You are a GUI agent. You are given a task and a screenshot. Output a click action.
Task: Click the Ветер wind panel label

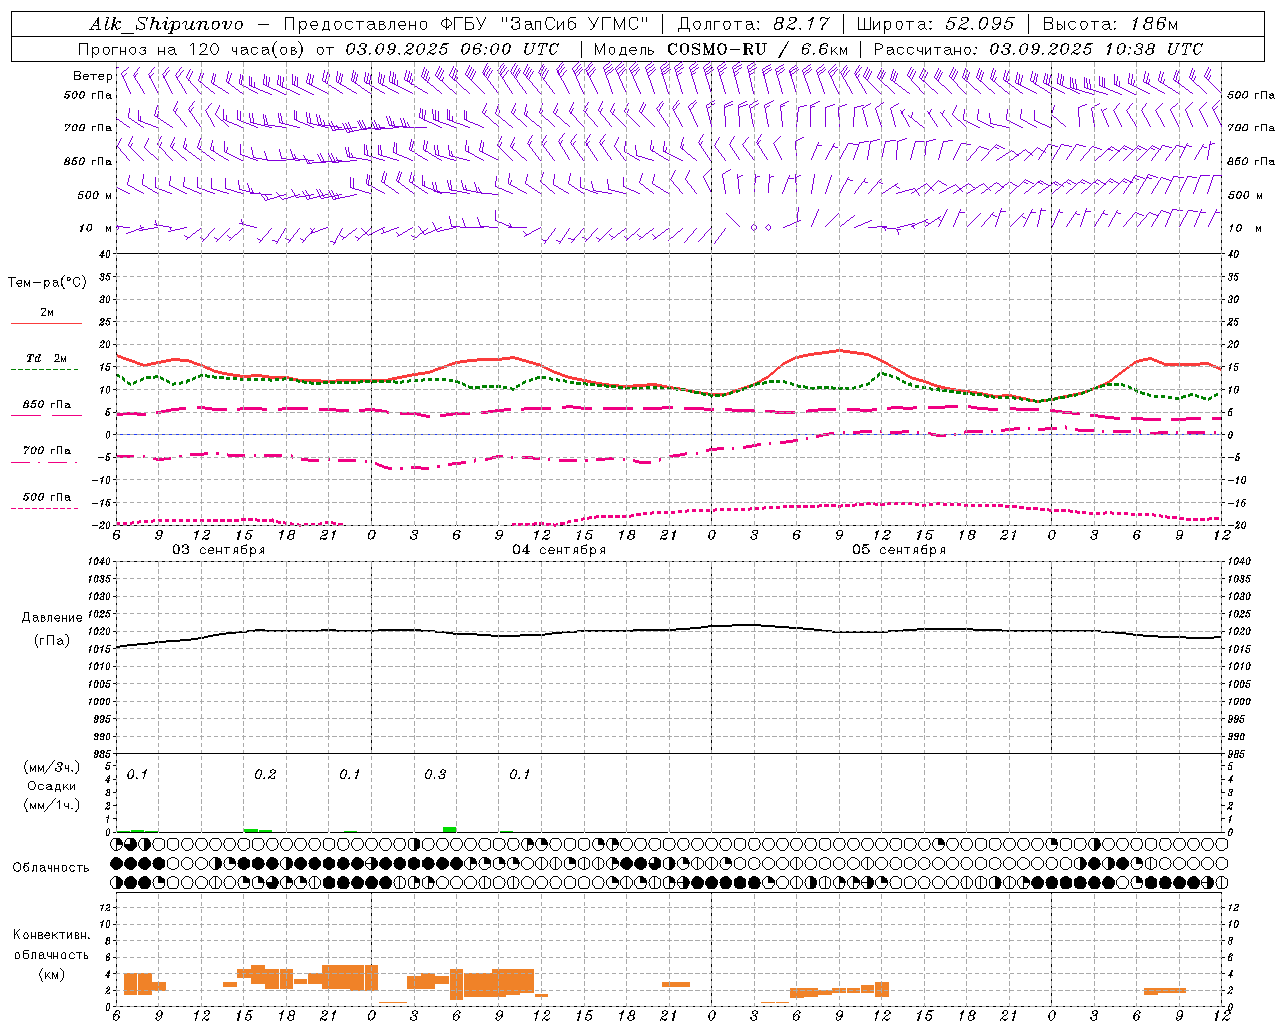92,76
